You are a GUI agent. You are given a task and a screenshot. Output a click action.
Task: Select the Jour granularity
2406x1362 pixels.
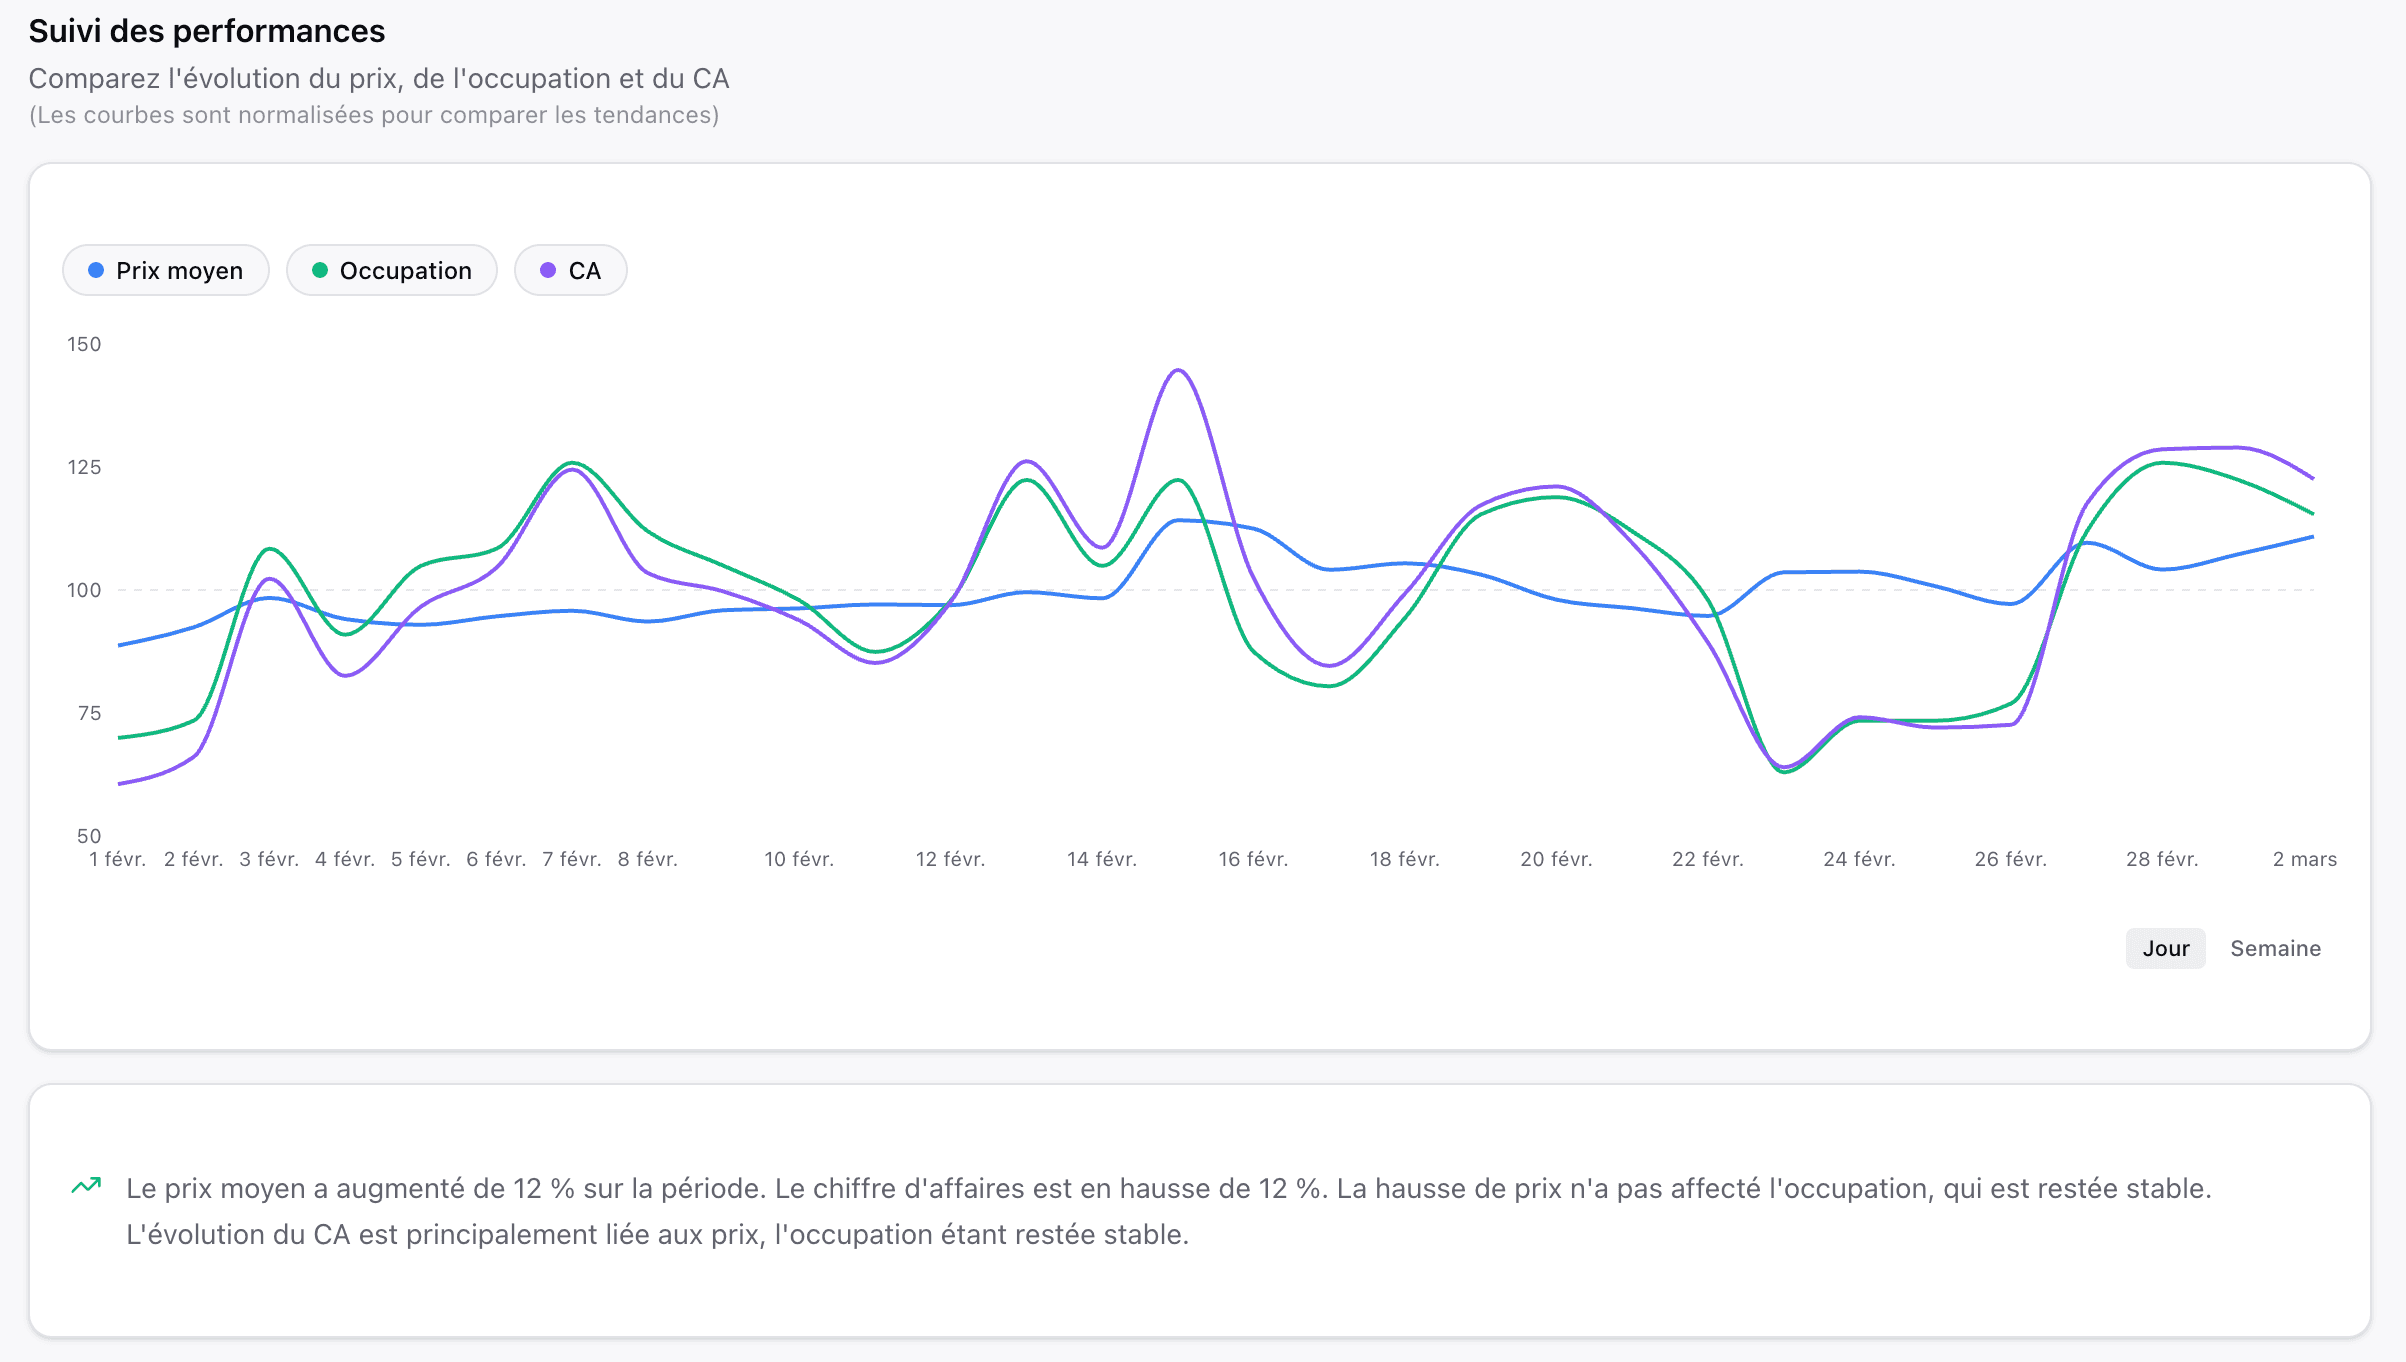point(2165,948)
